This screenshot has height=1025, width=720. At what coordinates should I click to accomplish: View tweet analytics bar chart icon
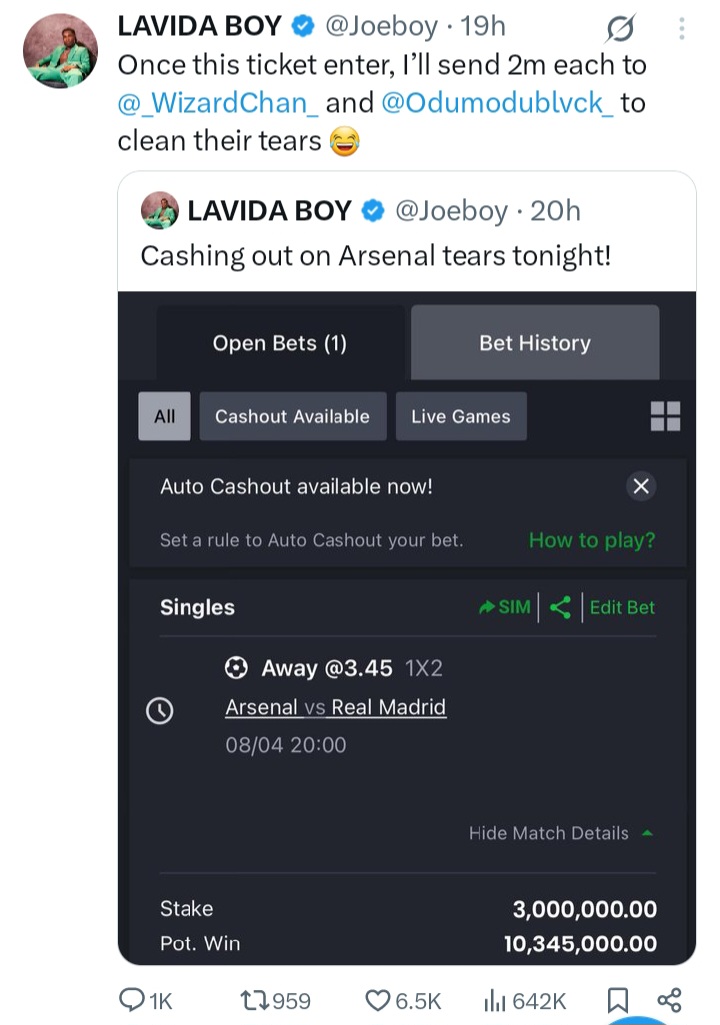point(496,1000)
